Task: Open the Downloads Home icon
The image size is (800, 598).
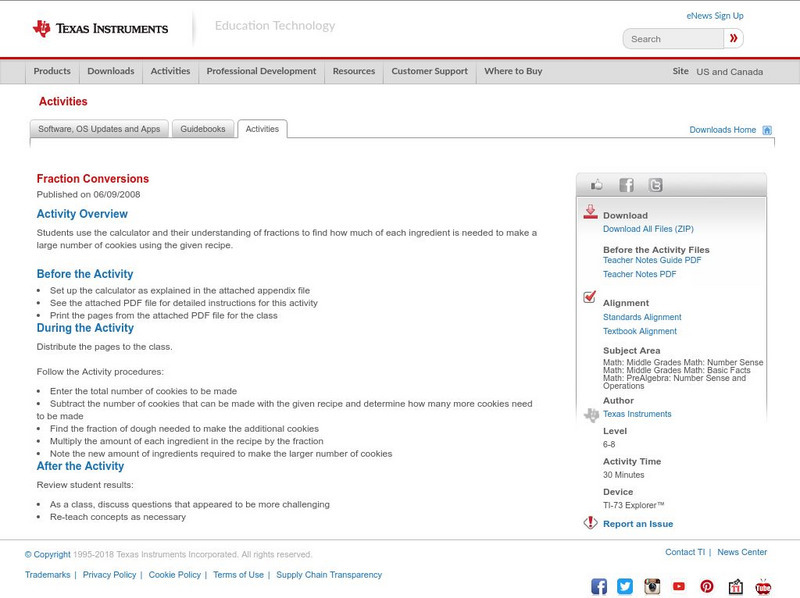Action: [766, 129]
